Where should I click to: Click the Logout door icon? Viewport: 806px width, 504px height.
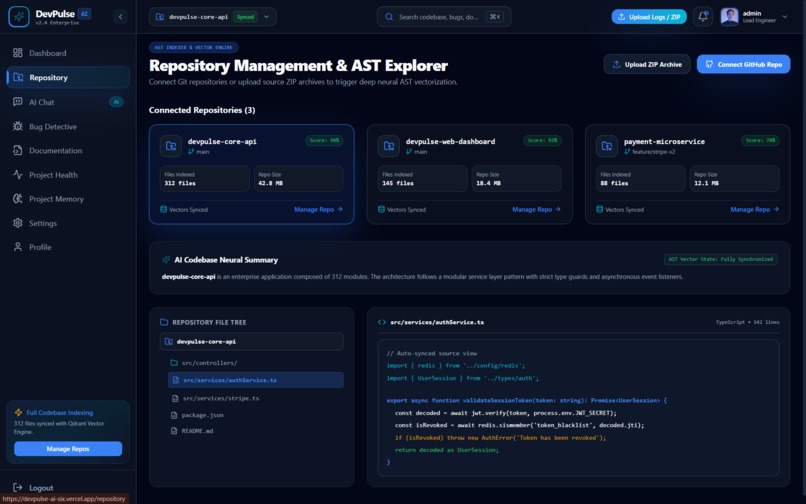pyautogui.click(x=17, y=488)
